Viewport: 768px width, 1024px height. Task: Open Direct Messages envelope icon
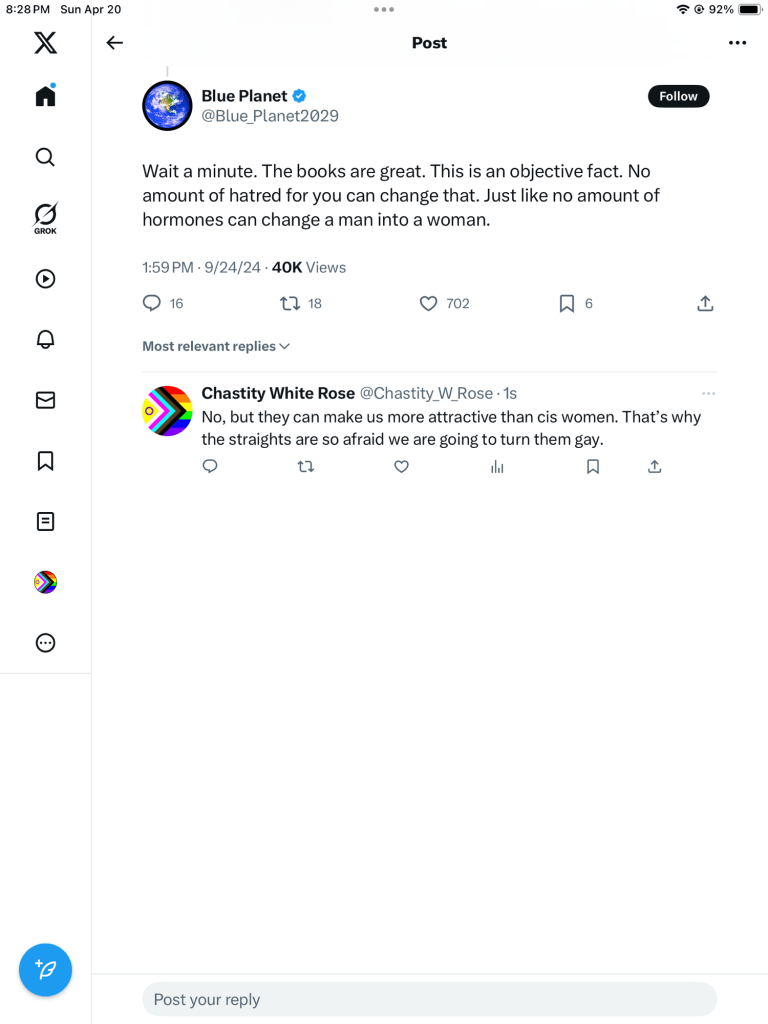pos(45,400)
